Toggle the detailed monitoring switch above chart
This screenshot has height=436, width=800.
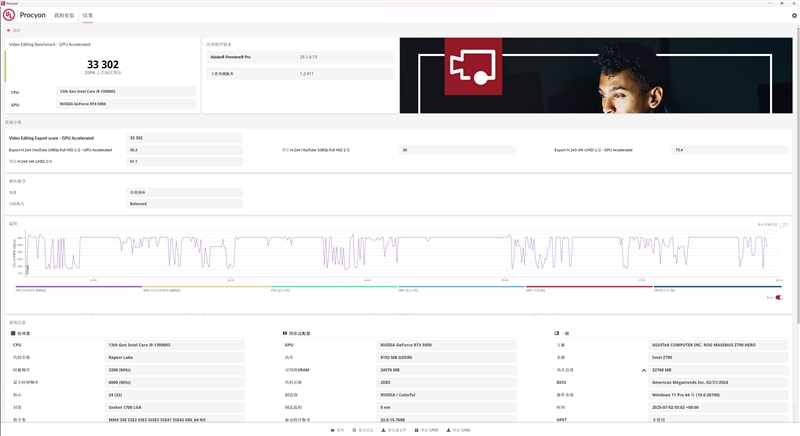pyautogui.click(x=784, y=225)
